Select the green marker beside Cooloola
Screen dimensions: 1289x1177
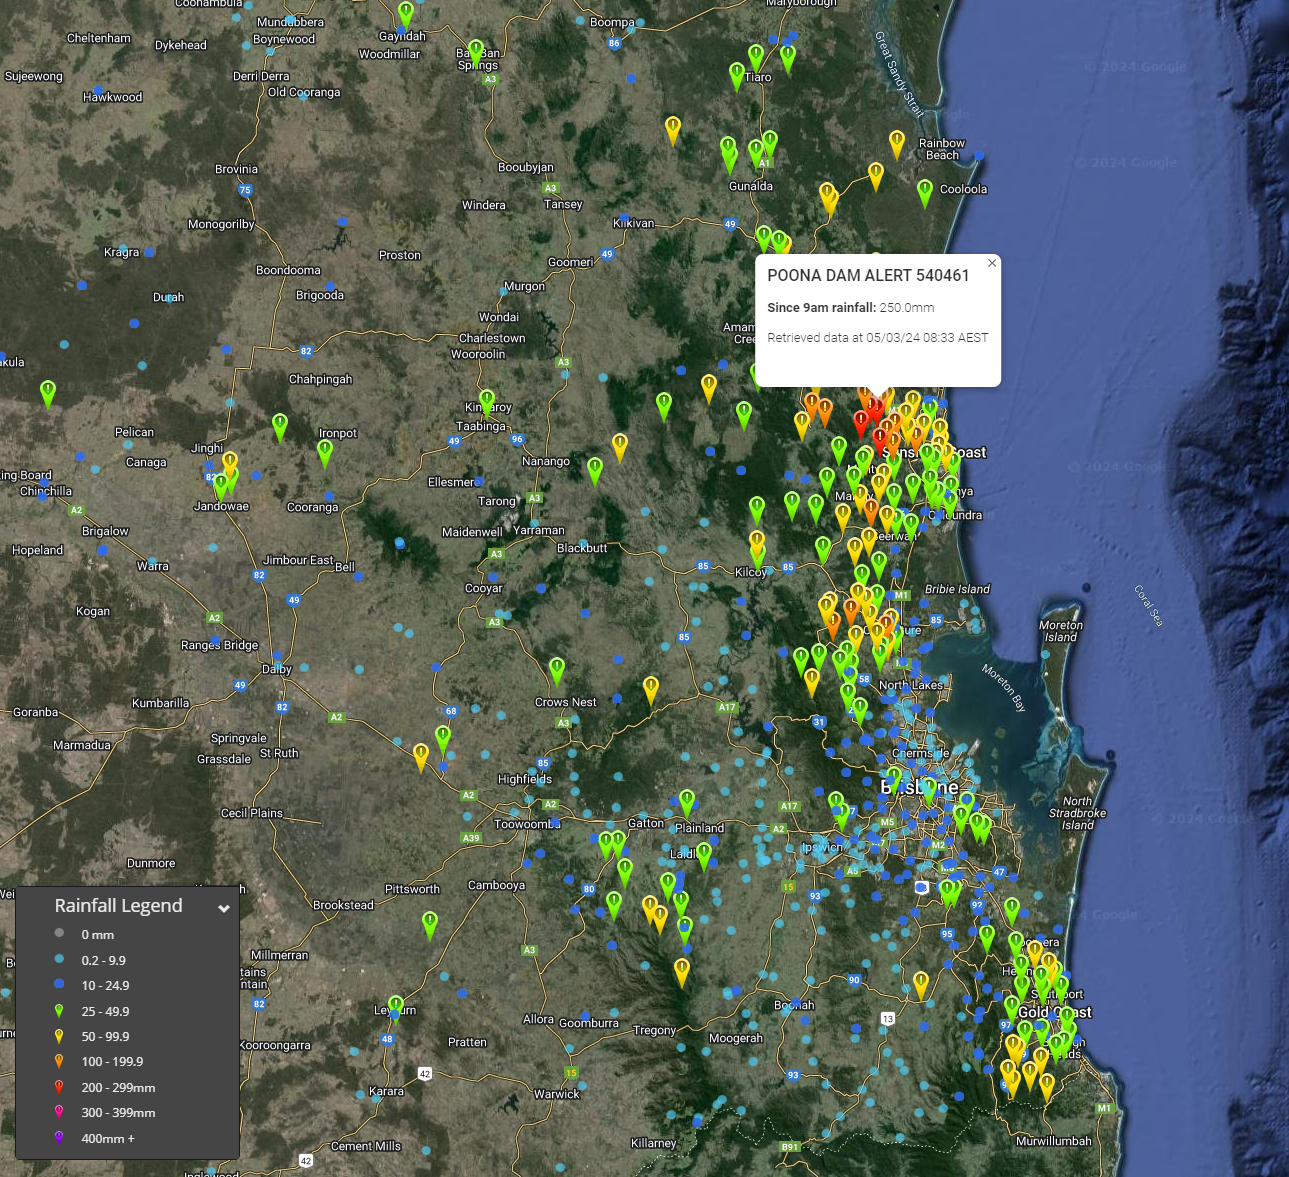[x=925, y=193]
